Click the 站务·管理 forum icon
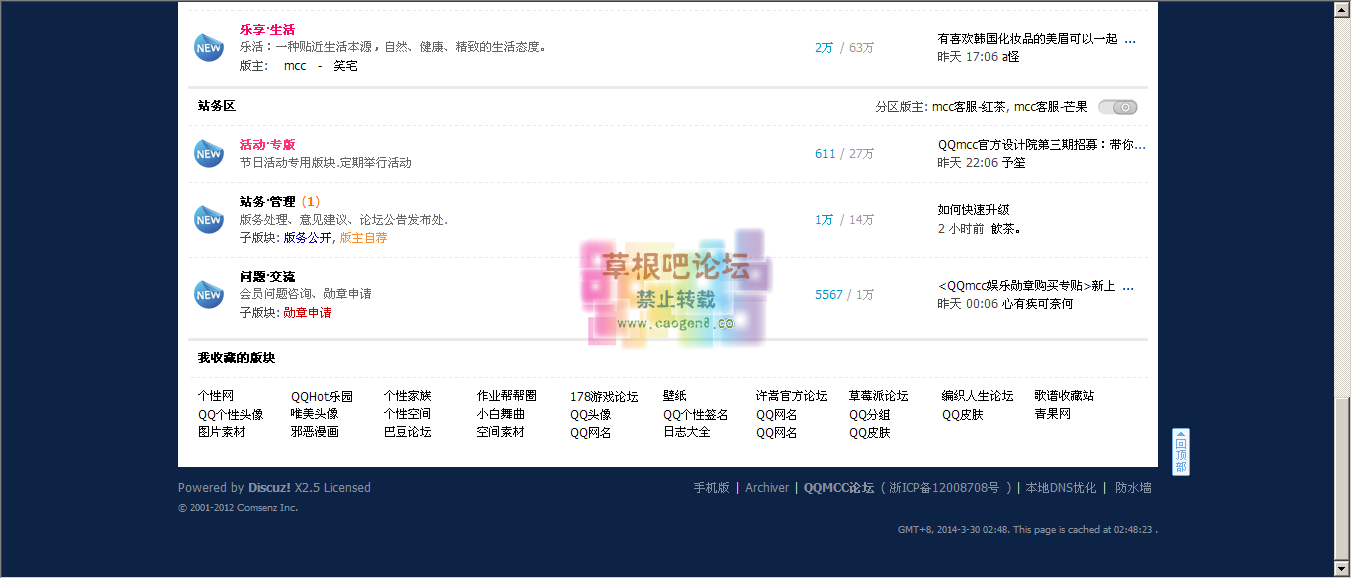 click(x=208, y=219)
